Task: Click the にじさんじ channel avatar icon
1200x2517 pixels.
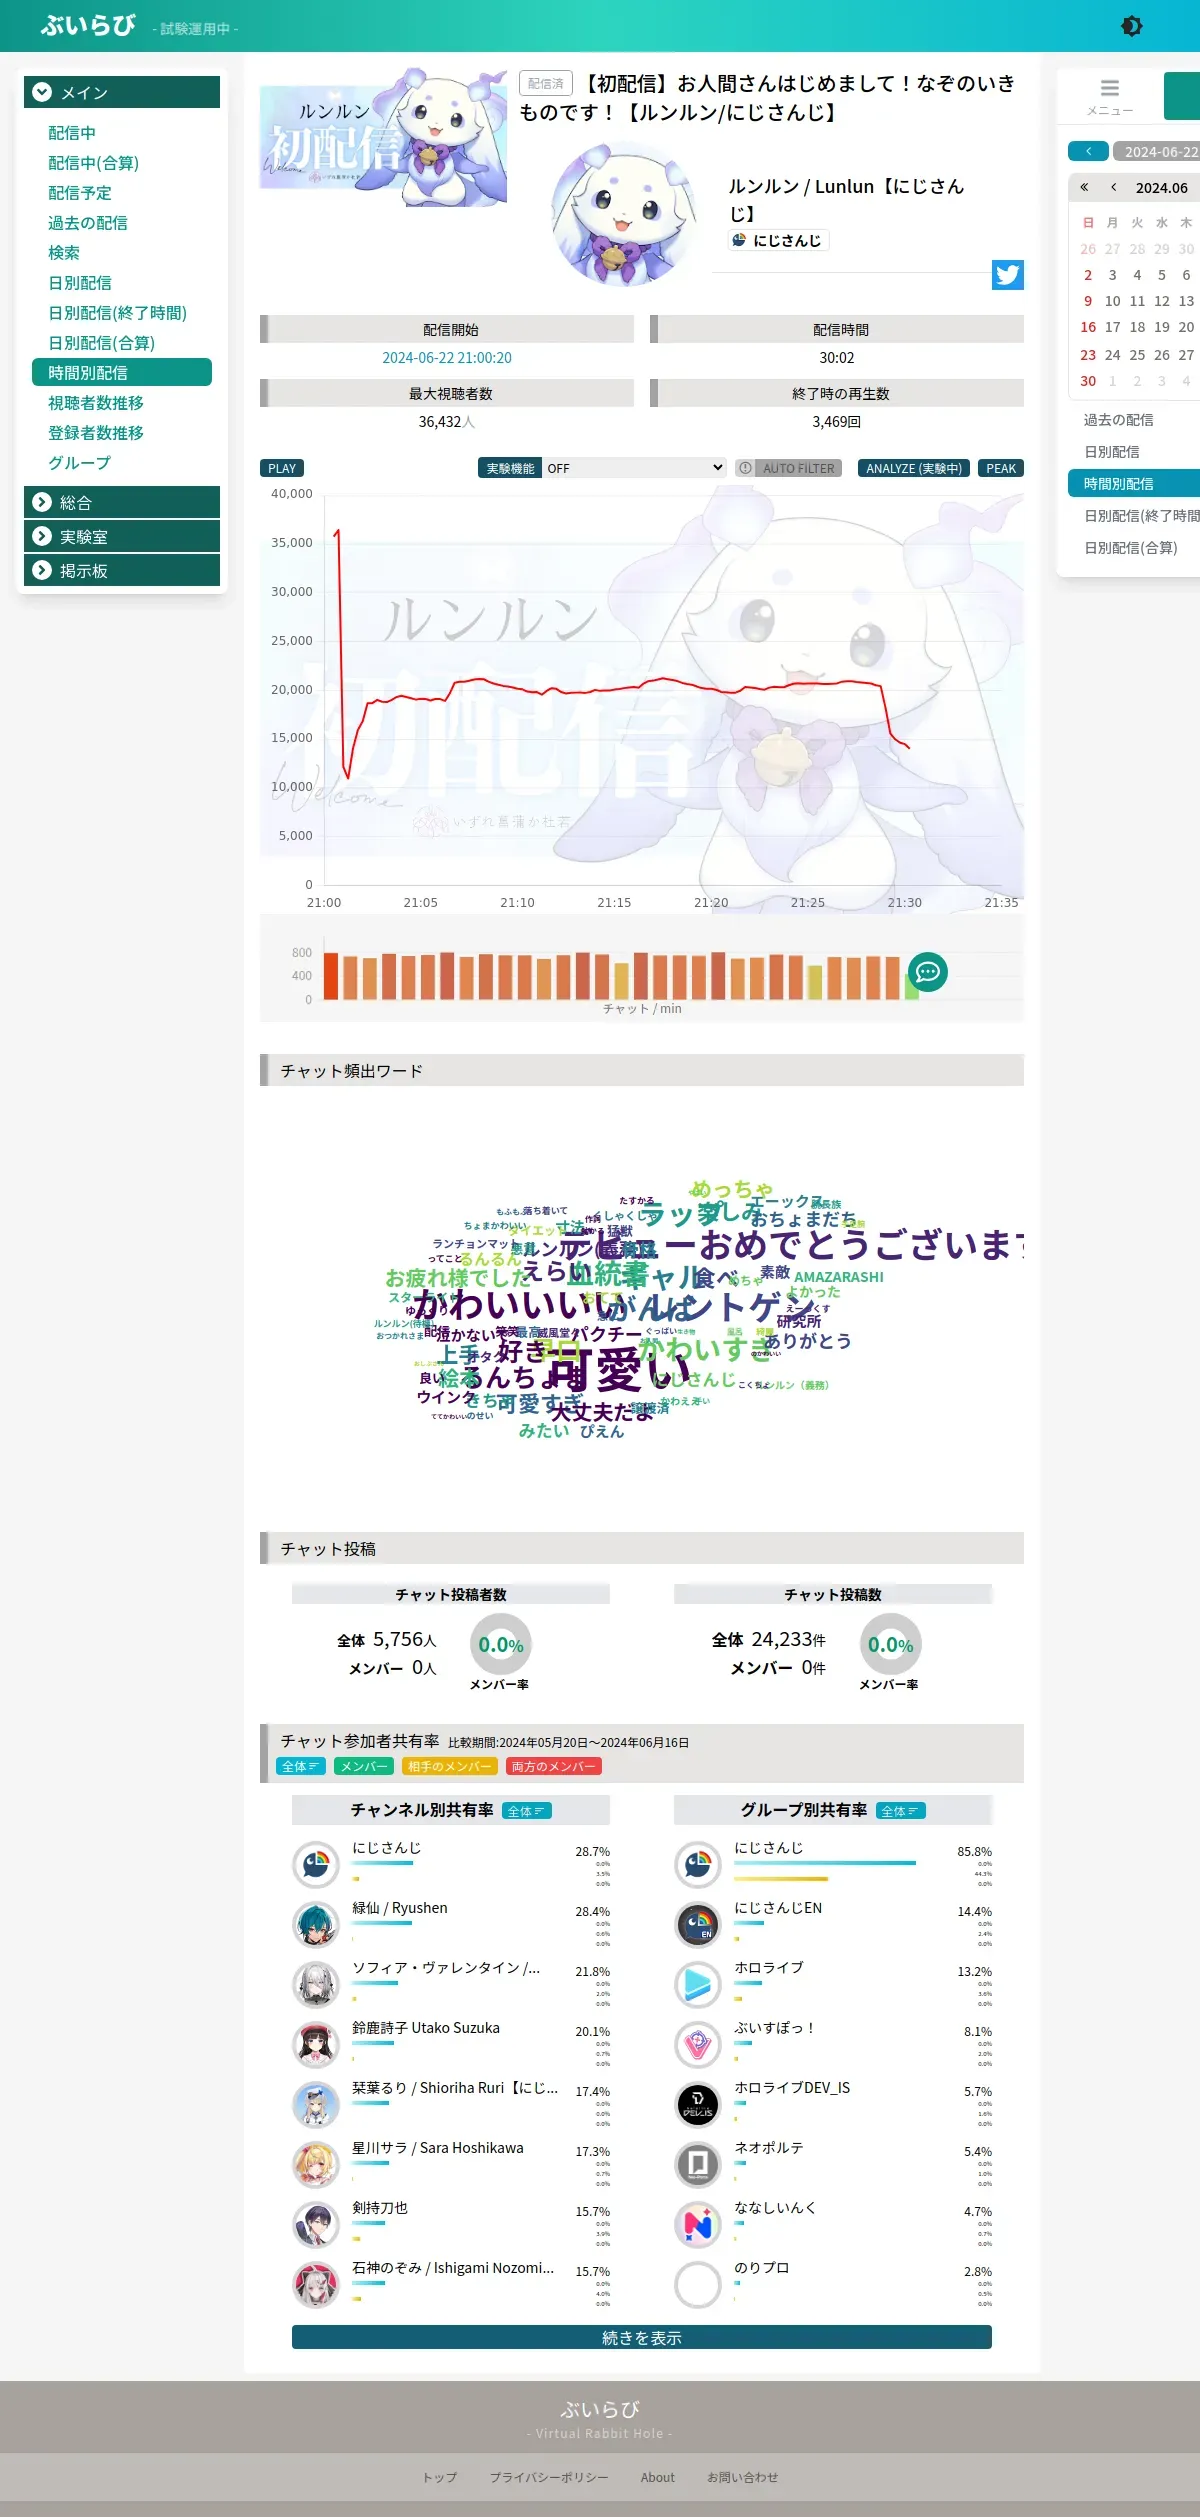Action: point(316,1864)
